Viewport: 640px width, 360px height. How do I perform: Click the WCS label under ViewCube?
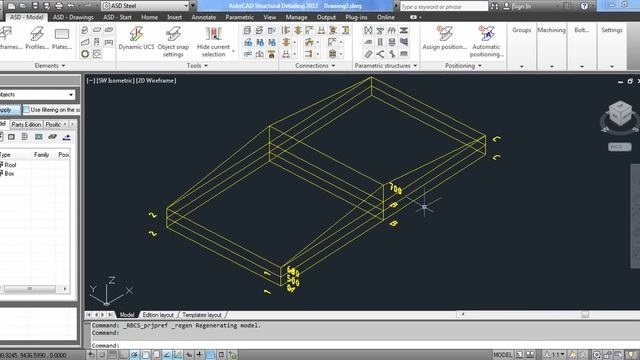619,147
